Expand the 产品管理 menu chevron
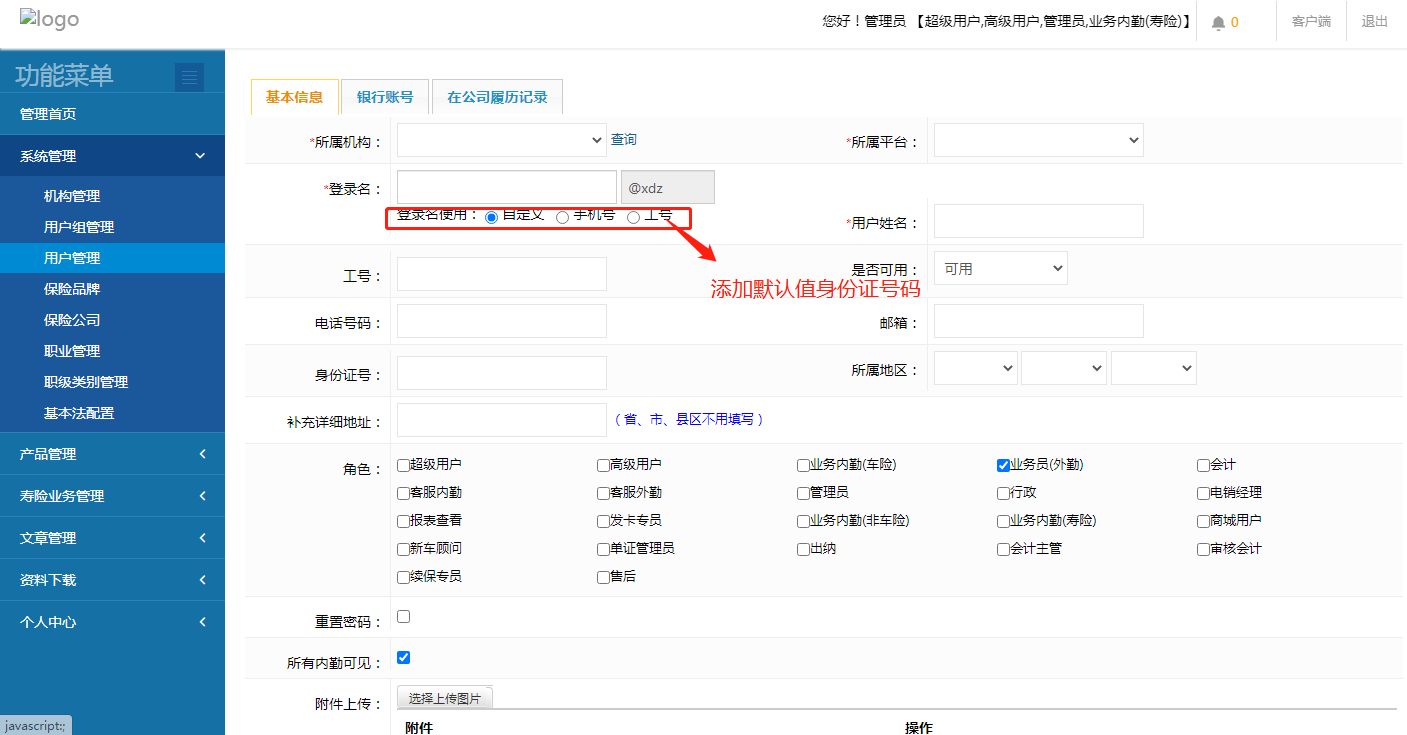 [202, 454]
